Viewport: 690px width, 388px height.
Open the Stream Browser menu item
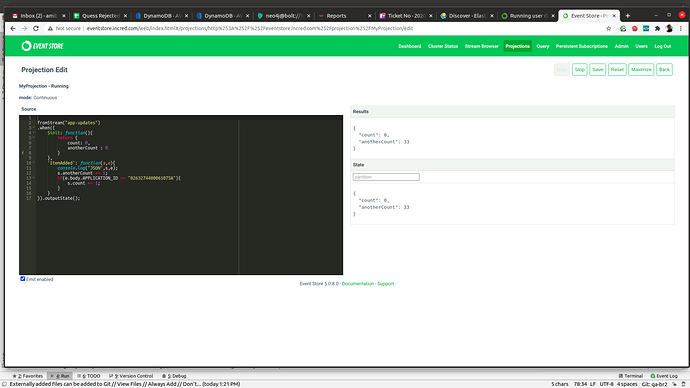(x=481, y=46)
